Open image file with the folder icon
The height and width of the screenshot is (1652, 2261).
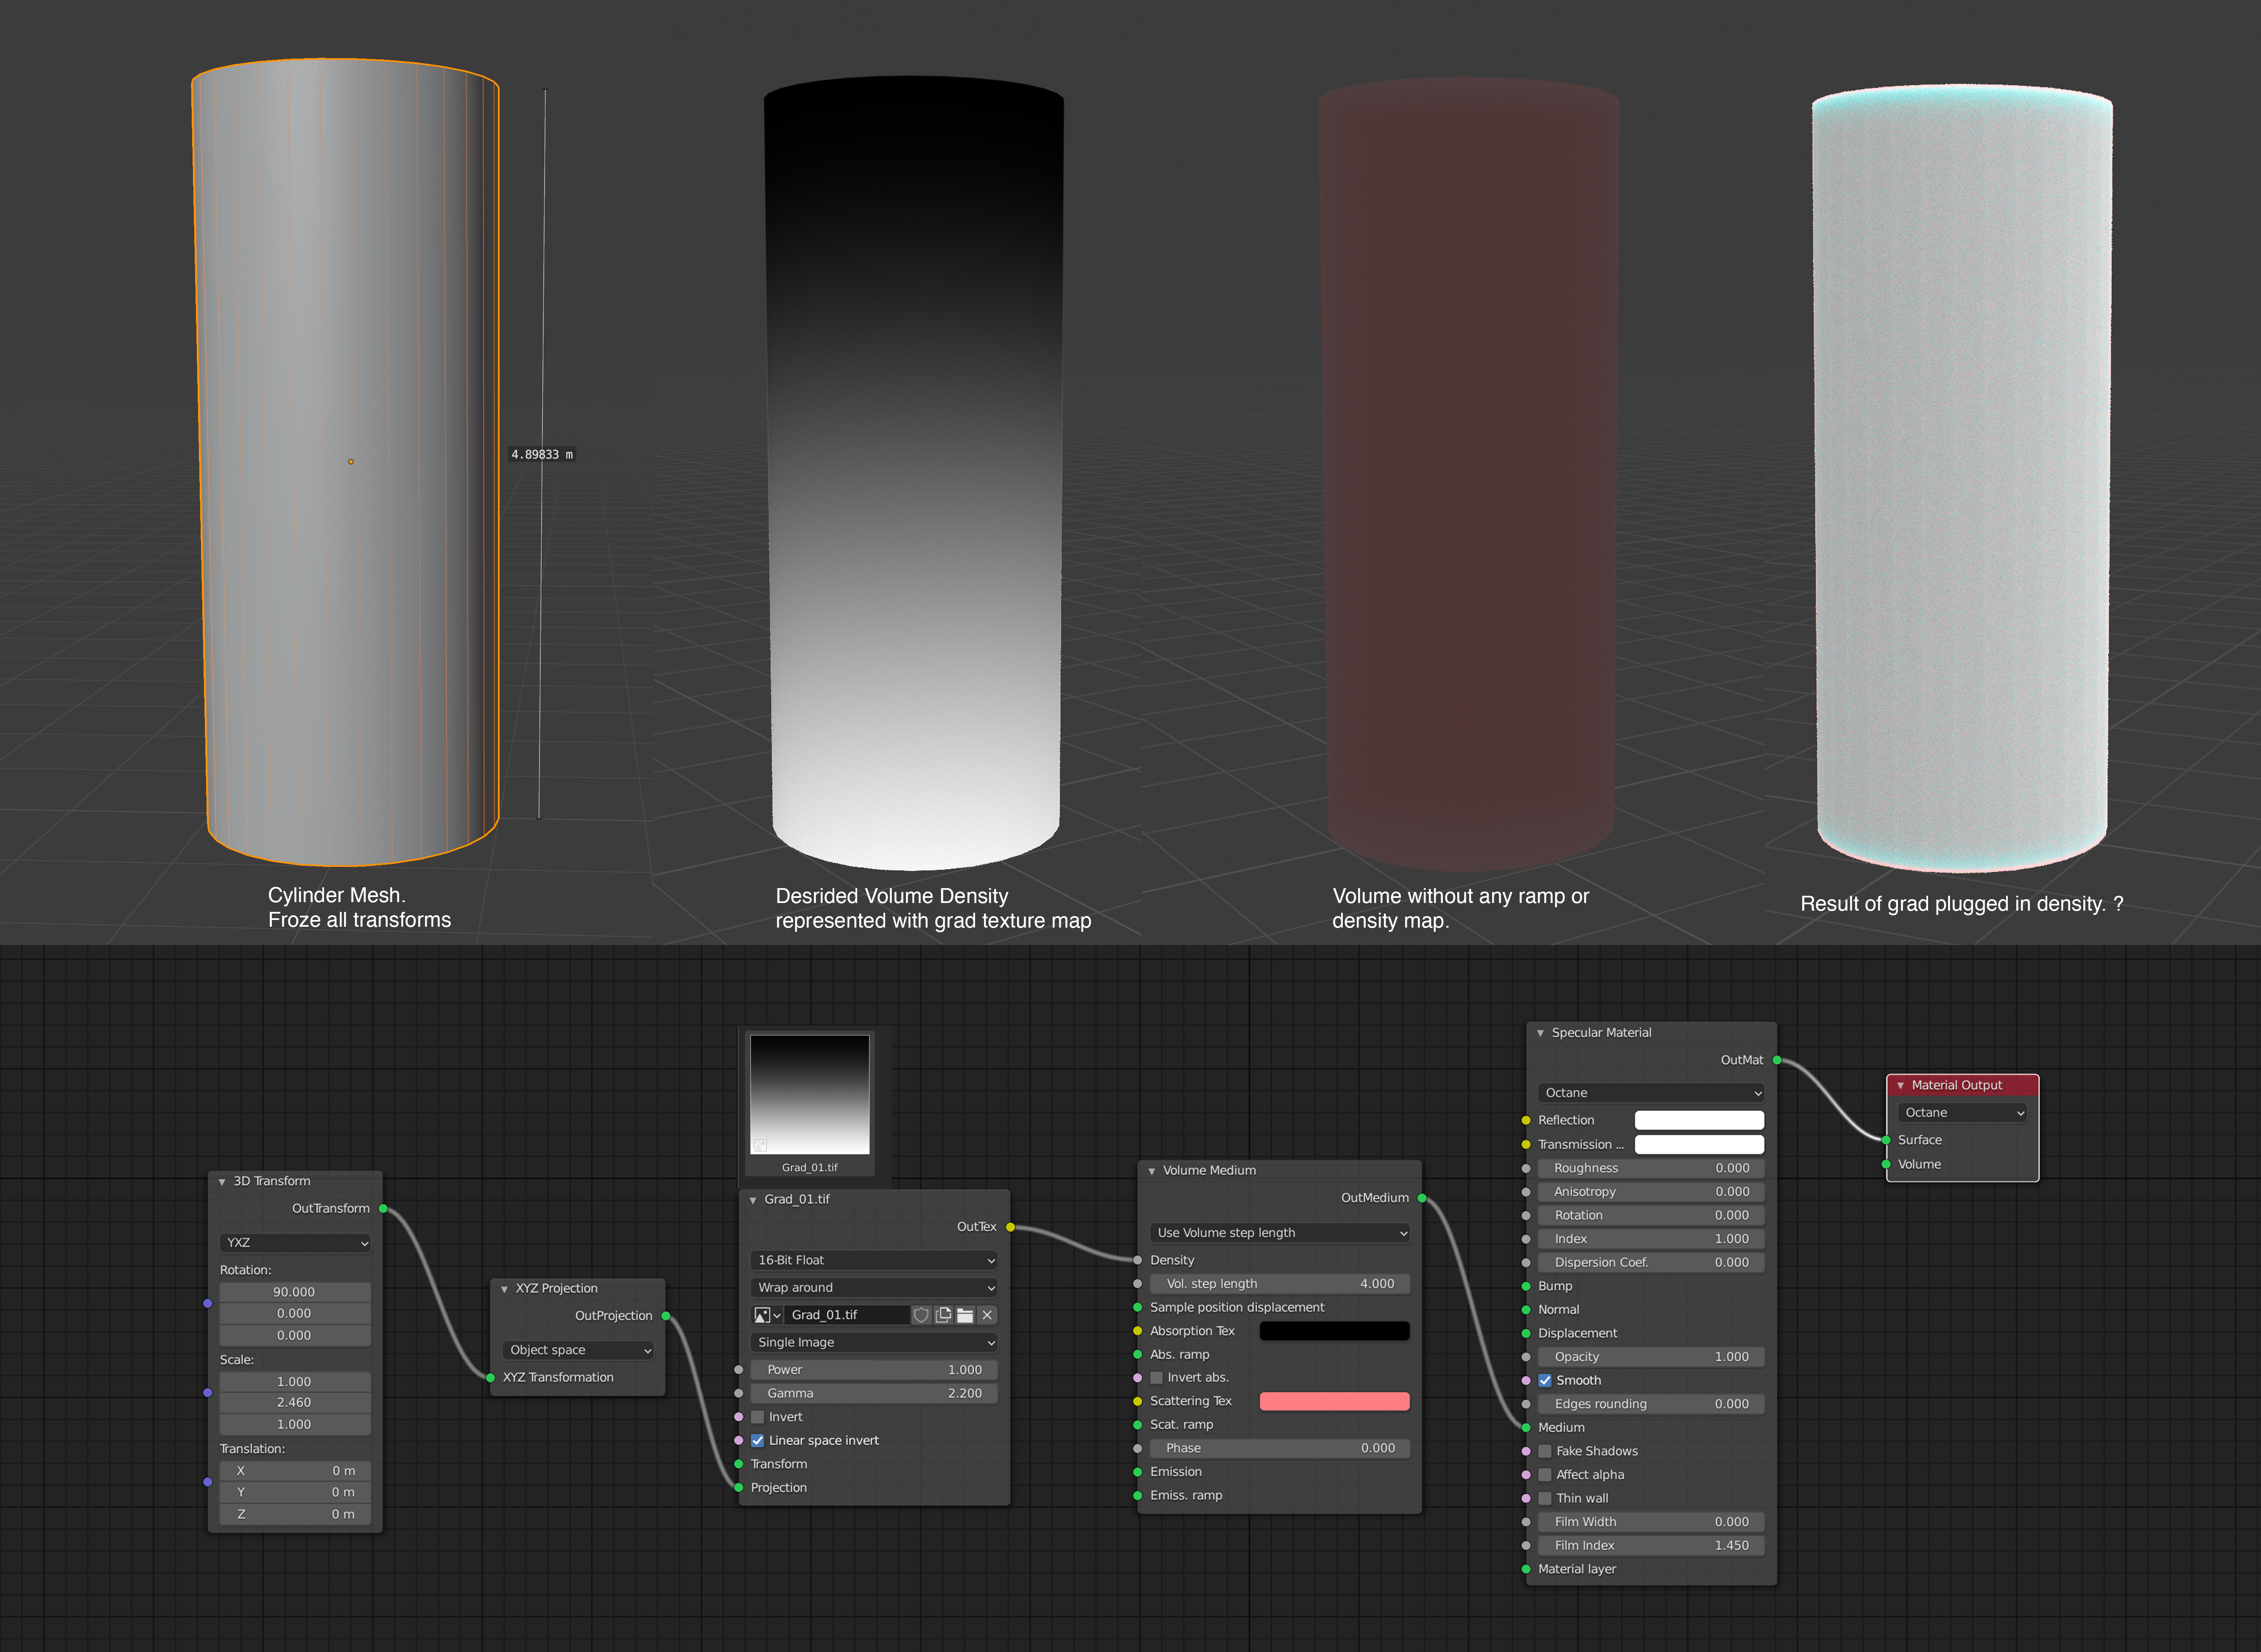[x=965, y=1315]
